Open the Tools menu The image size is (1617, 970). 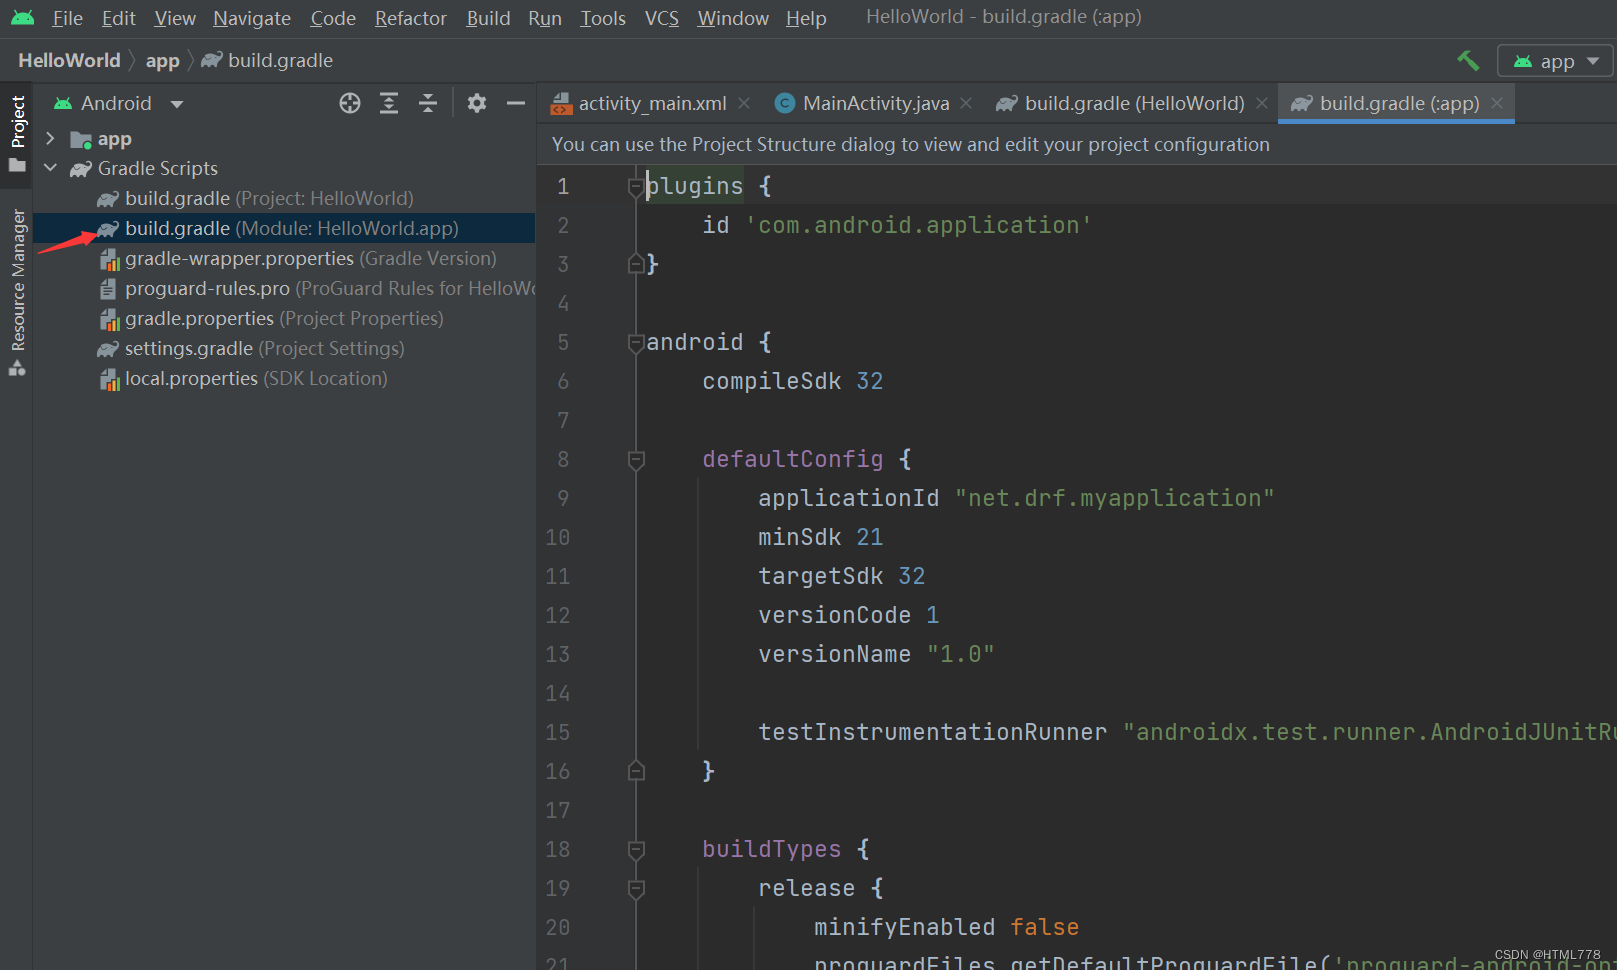[603, 18]
